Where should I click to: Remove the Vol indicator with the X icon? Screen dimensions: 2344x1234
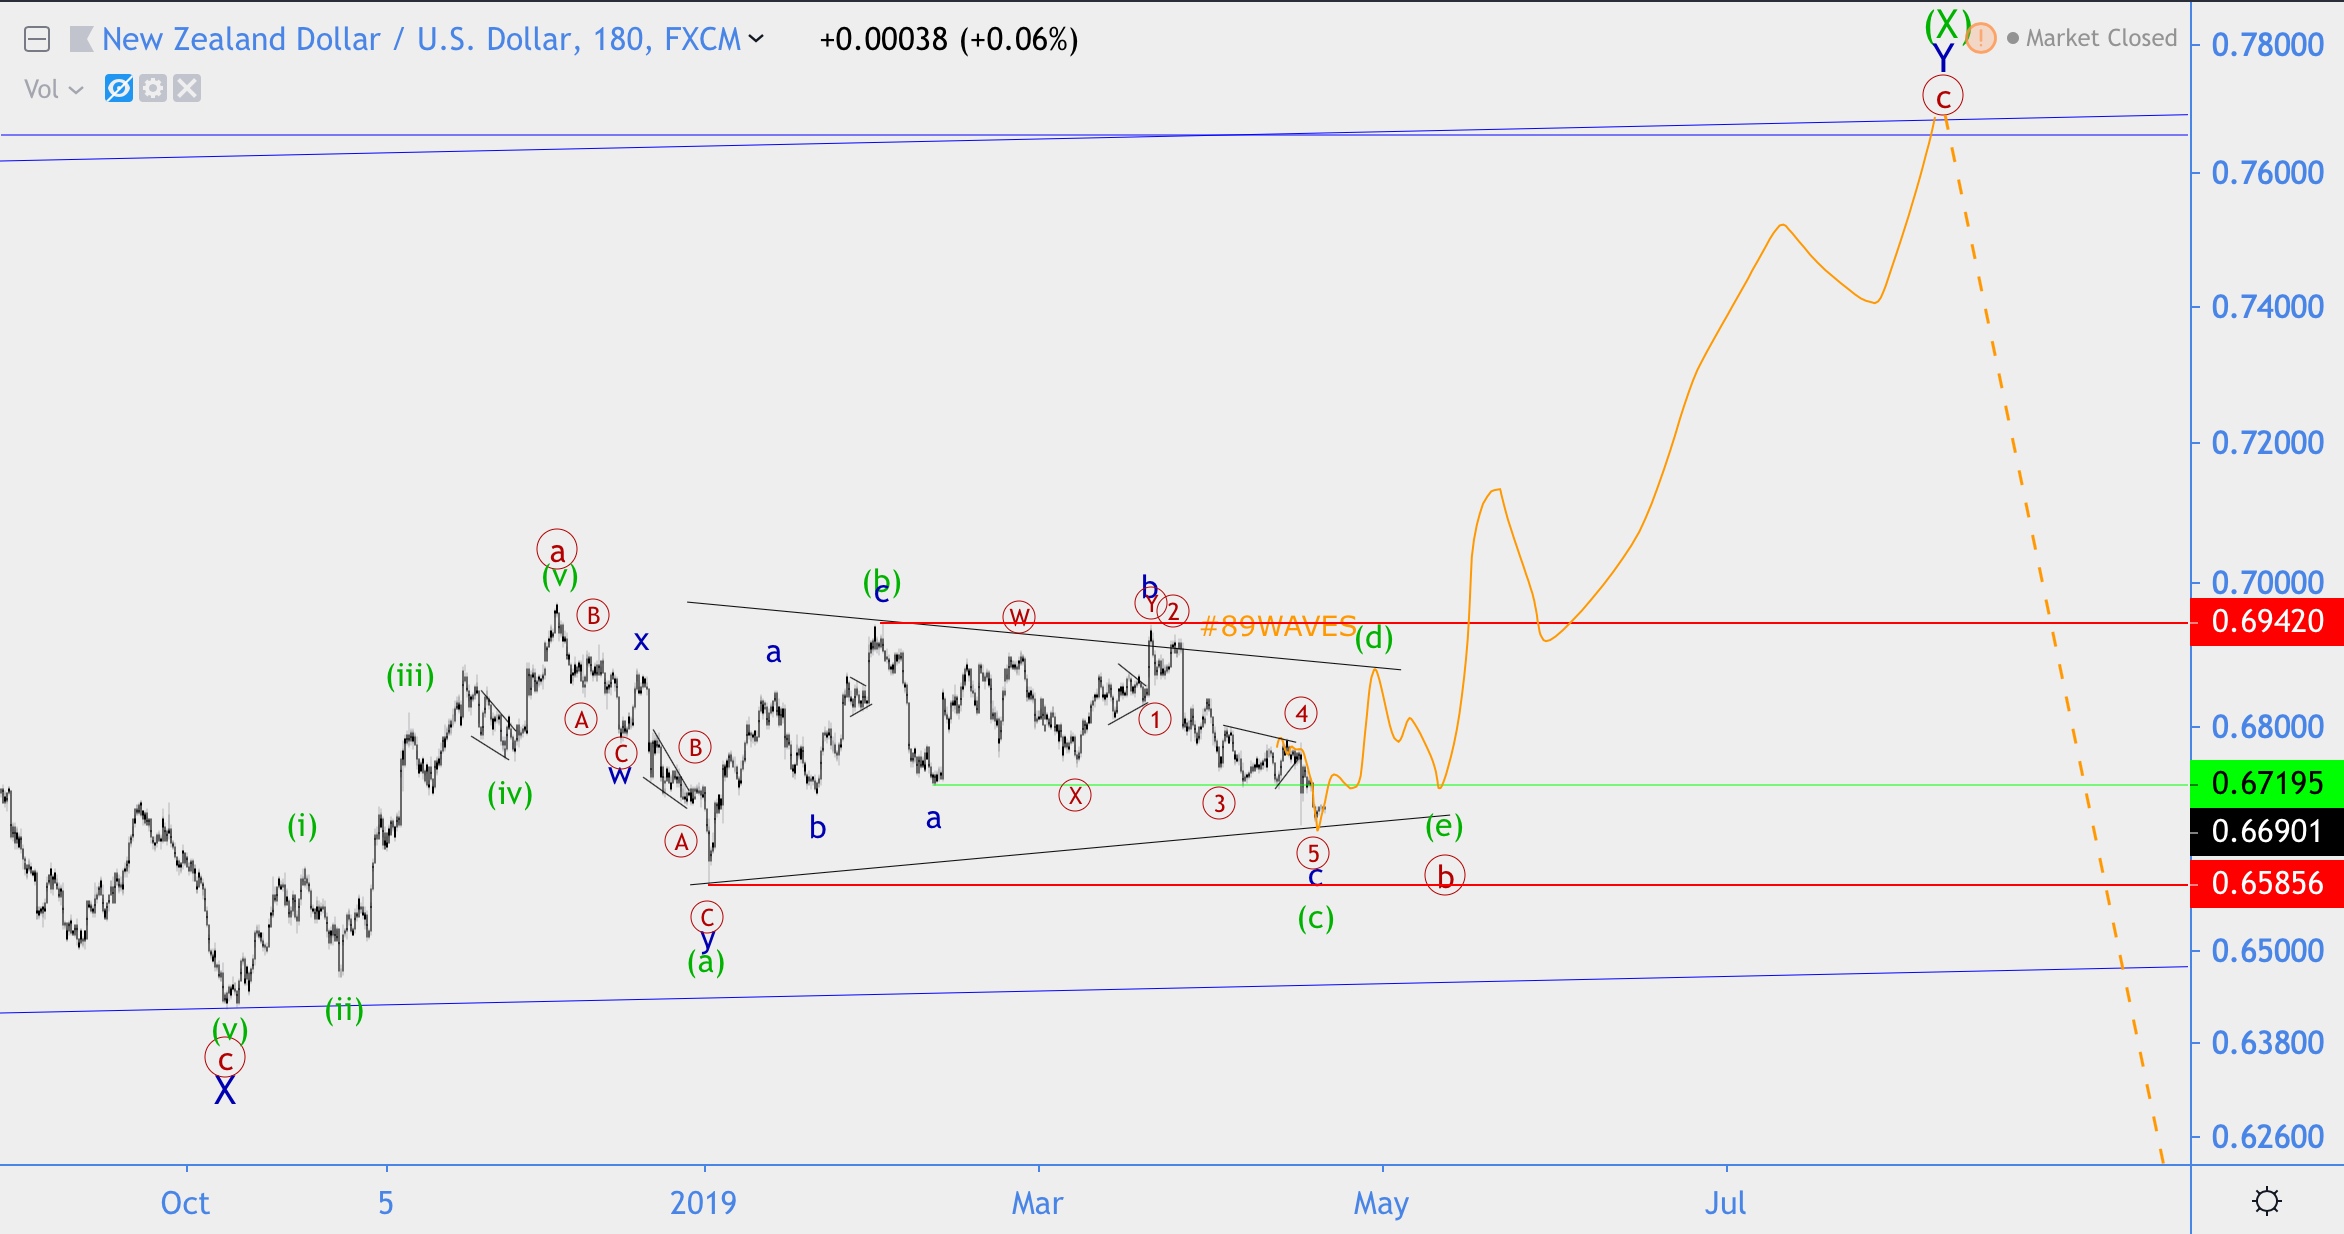pyautogui.click(x=187, y=89)
